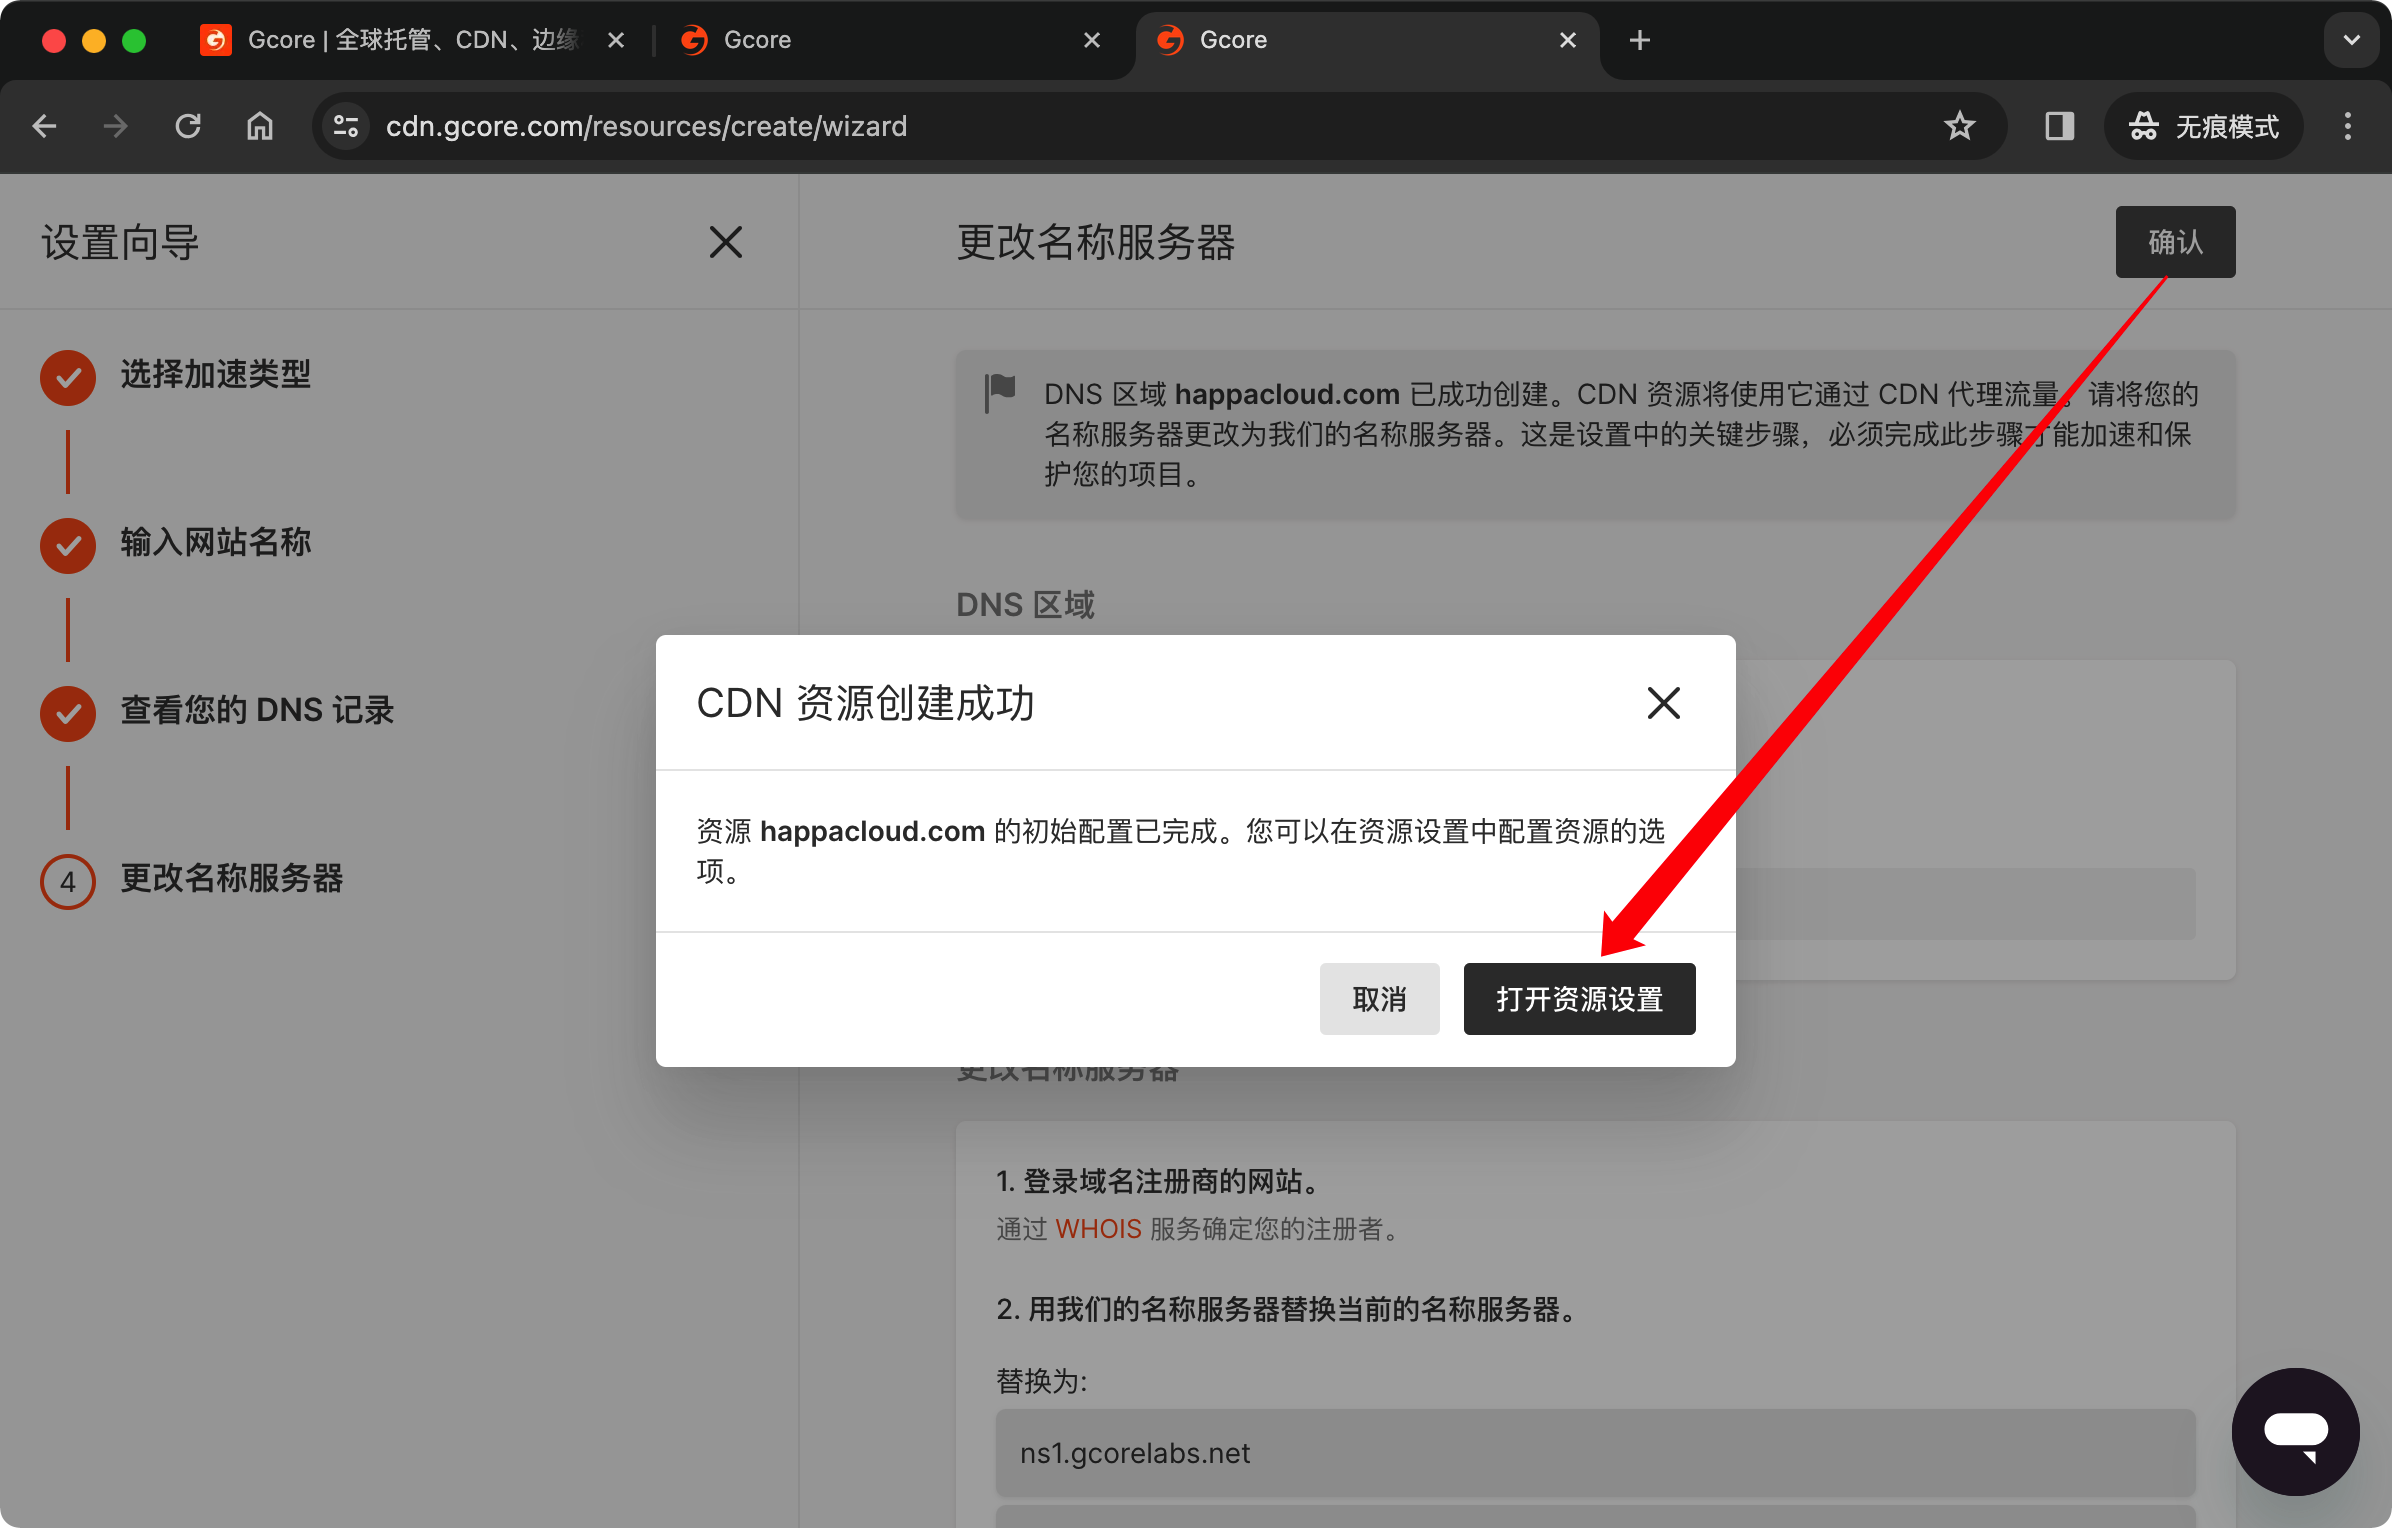Bookmark this page with the star icon
Viewport: 2392px width, 1528px height.
1960,126
